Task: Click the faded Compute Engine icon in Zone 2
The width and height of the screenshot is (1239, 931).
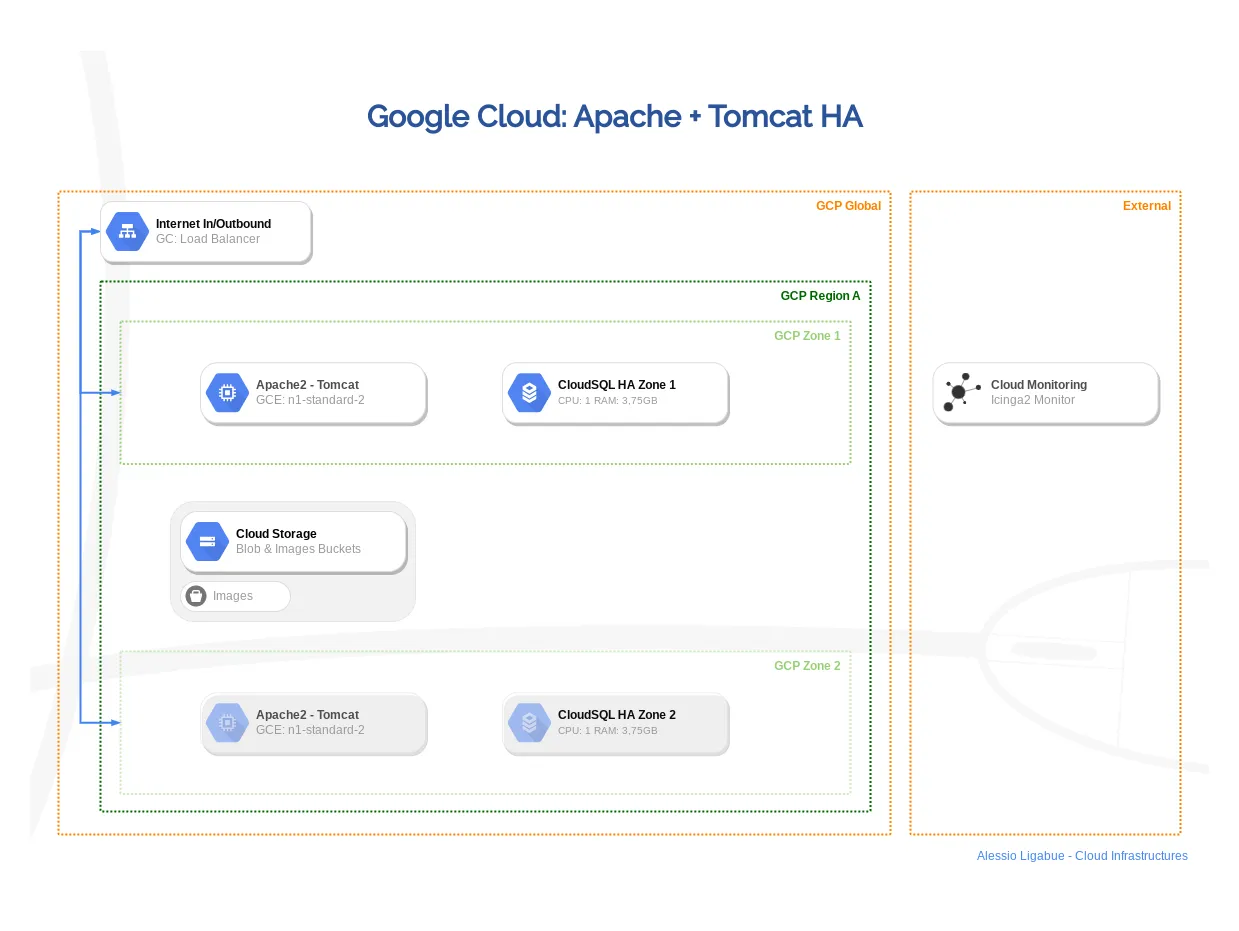Action: [227, 722]
